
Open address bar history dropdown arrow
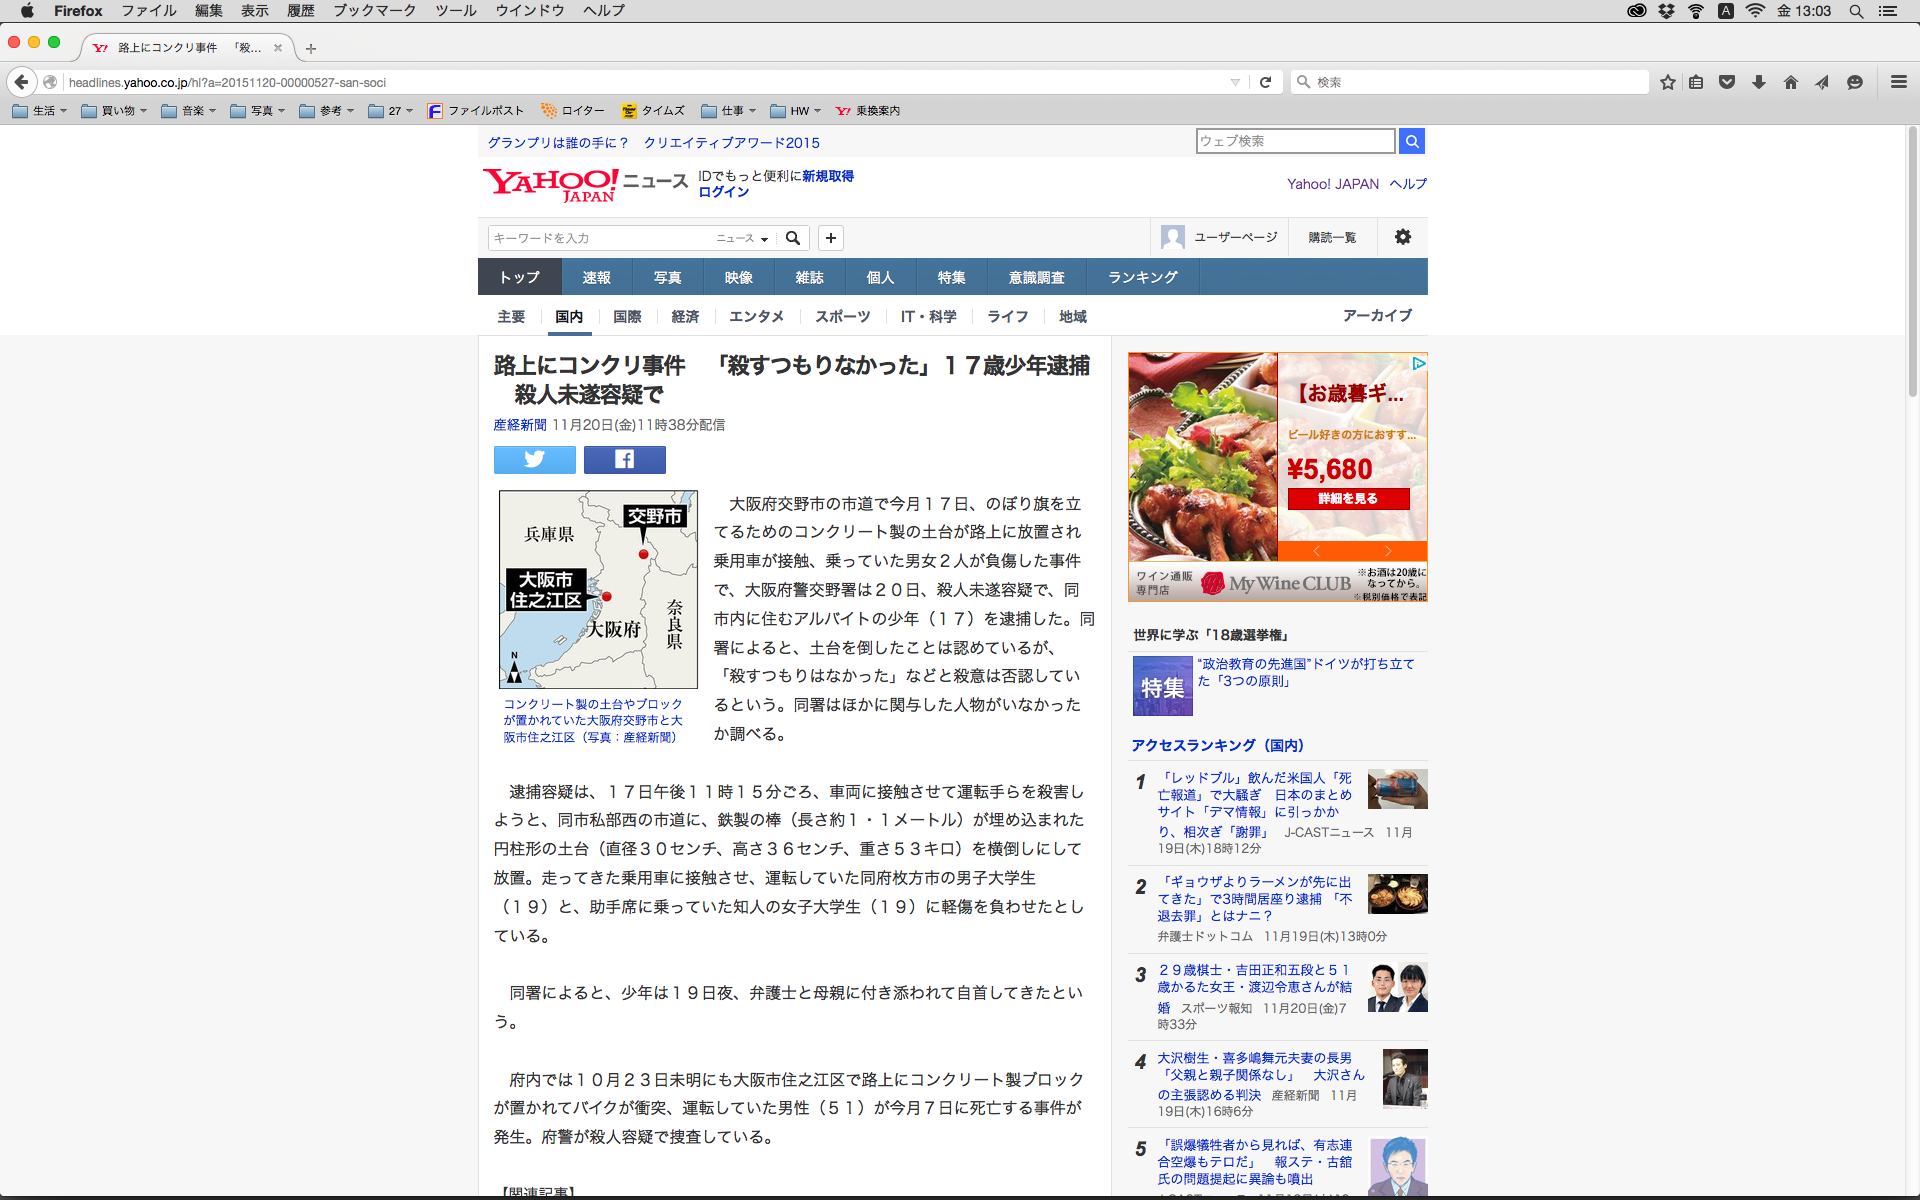[1235, 82]
